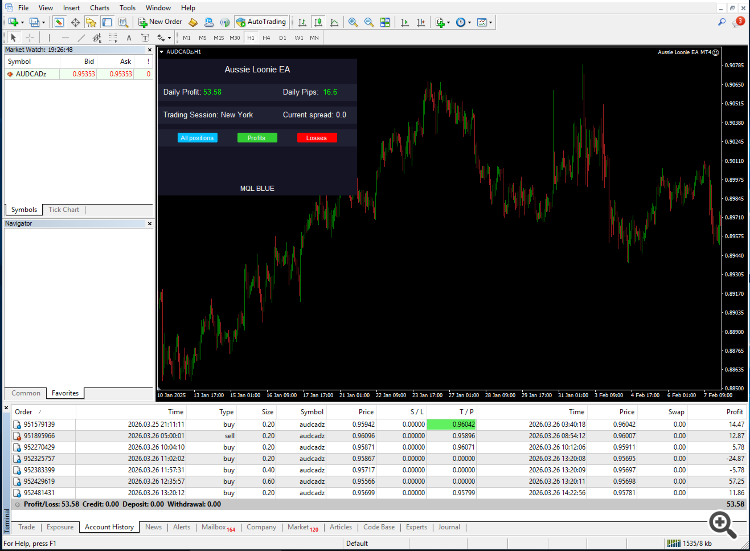Open the Exposure terminal tab

click(60, 527)
